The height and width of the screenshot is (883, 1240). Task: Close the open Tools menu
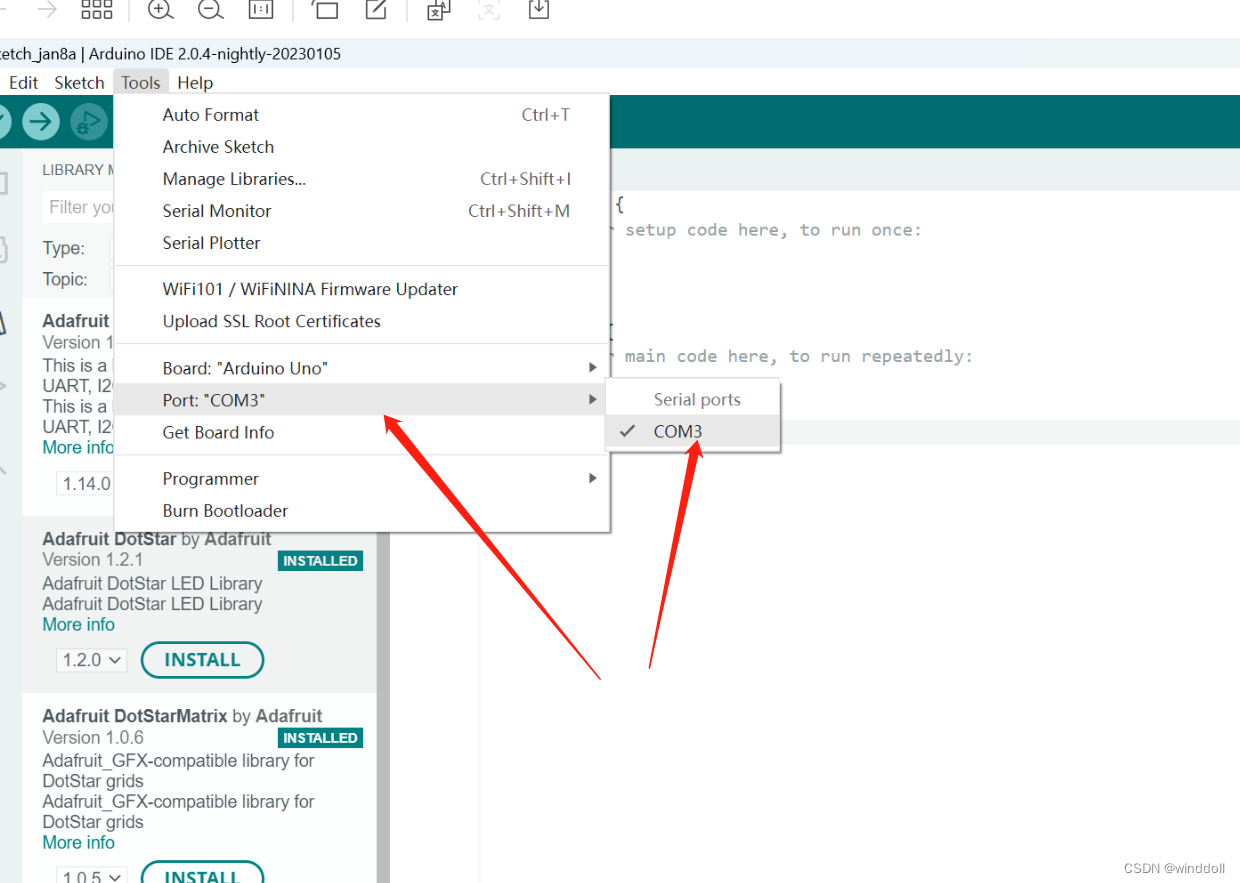(x=141, y=83)
